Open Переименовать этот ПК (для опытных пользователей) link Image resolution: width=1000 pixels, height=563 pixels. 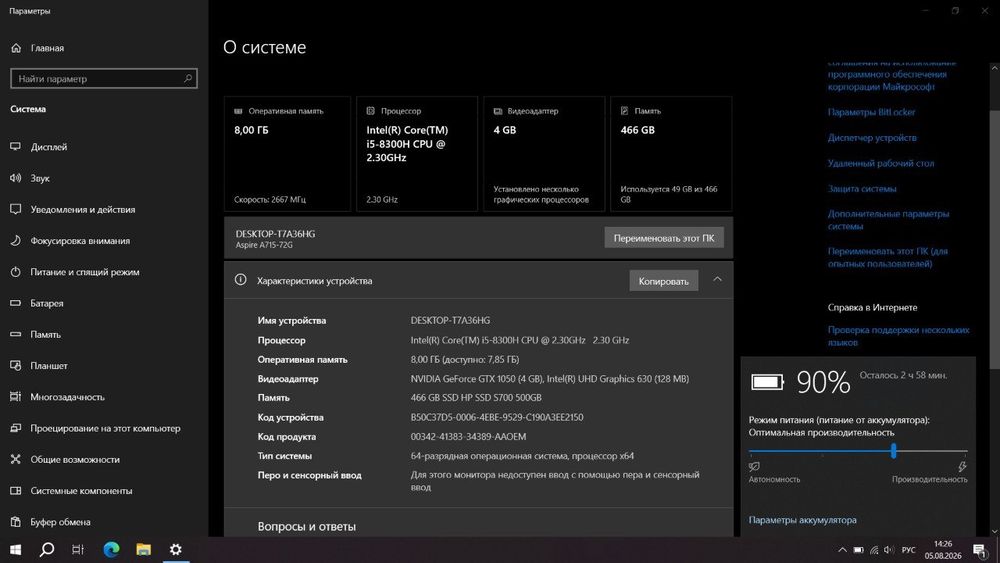(888, 258)
